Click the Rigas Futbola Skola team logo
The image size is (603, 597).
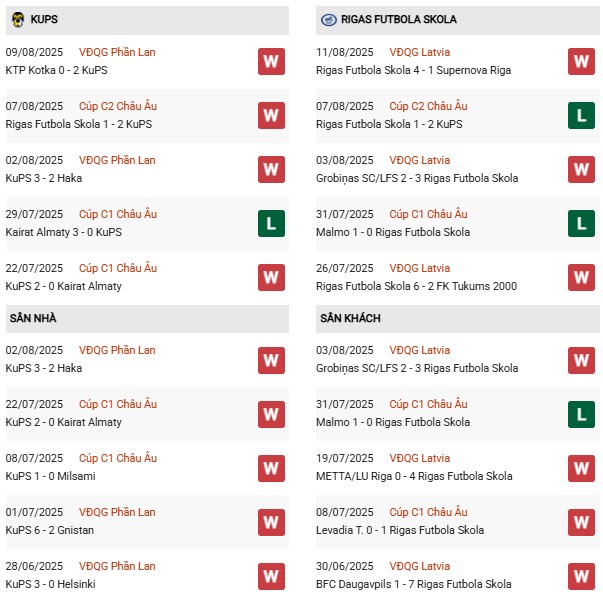(x=328, y=19)
